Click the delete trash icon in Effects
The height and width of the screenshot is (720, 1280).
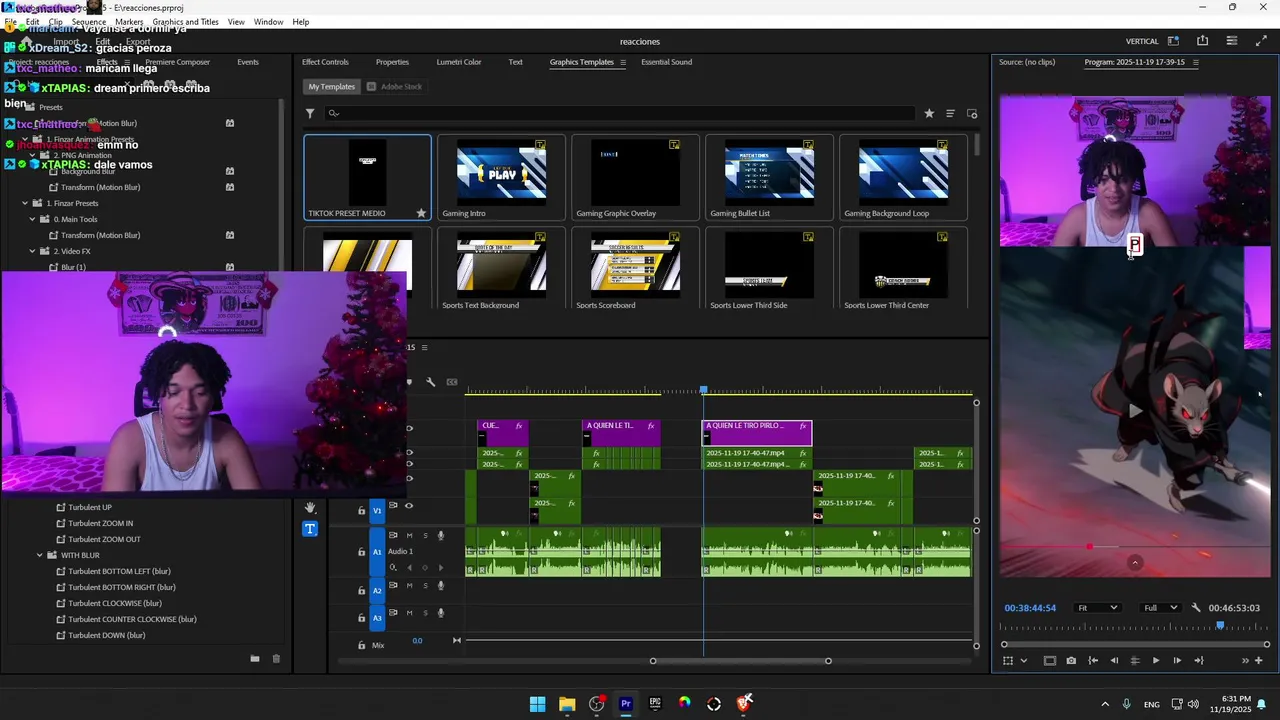coord(277,658)
